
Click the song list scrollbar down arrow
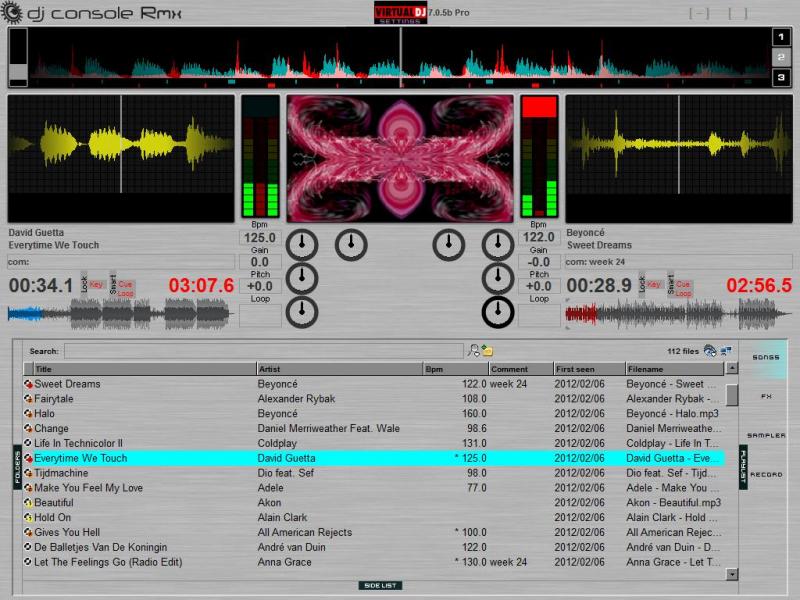pos(732,574)
